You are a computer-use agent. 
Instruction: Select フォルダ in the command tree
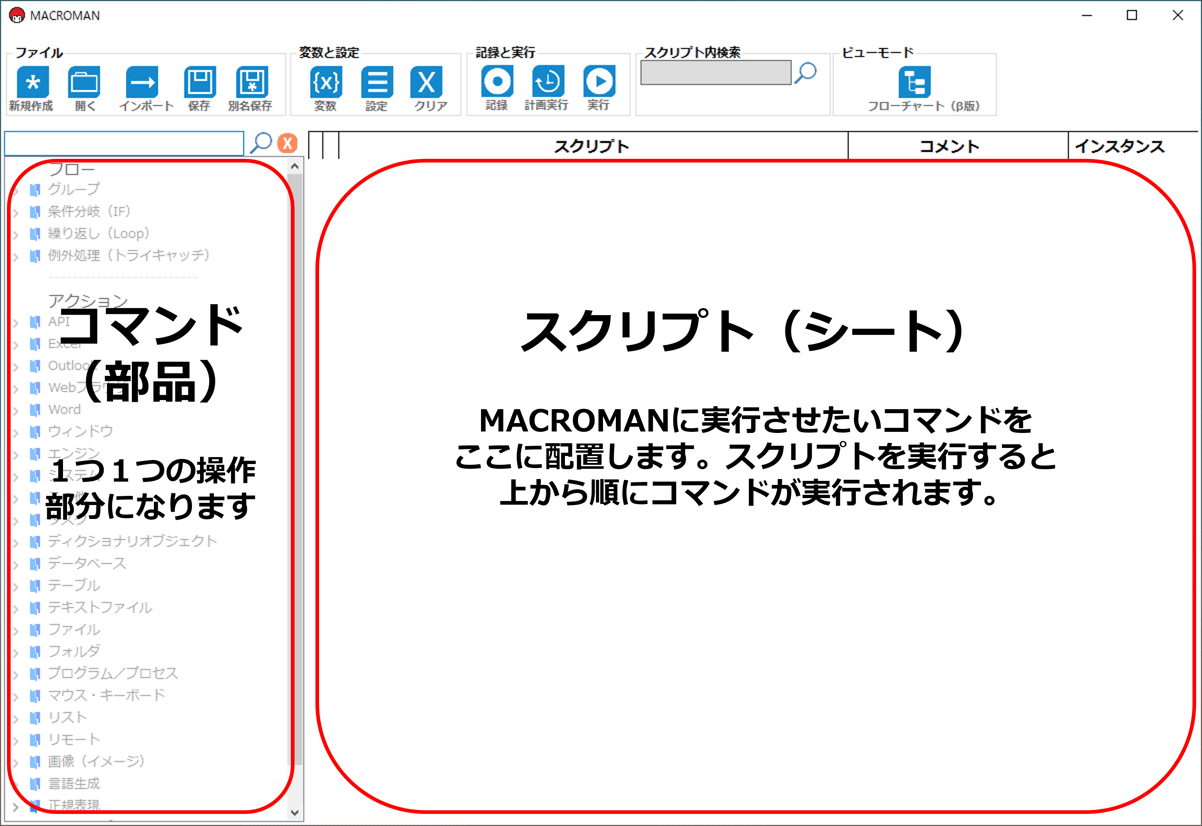[74, 651]
